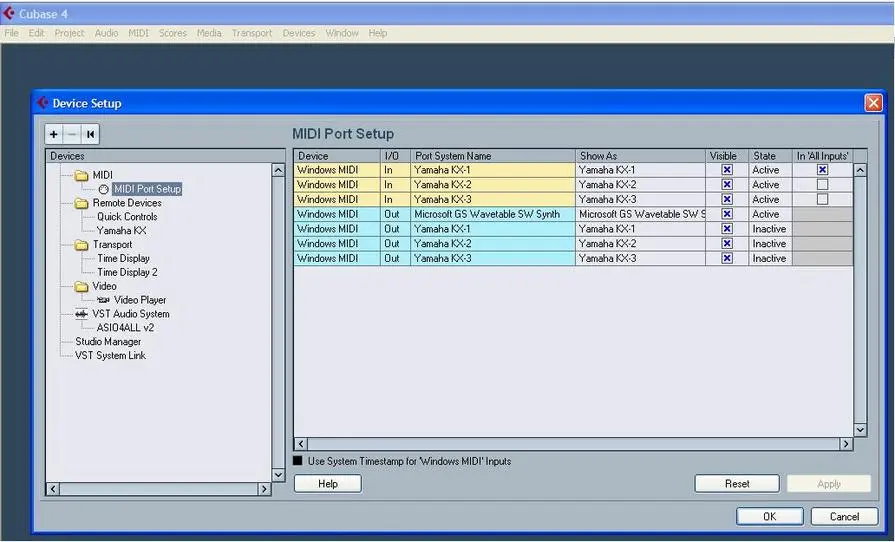This screenshot has height=542, width=895.
Task: Confirm with the OK button
Action: click(769, 516)
